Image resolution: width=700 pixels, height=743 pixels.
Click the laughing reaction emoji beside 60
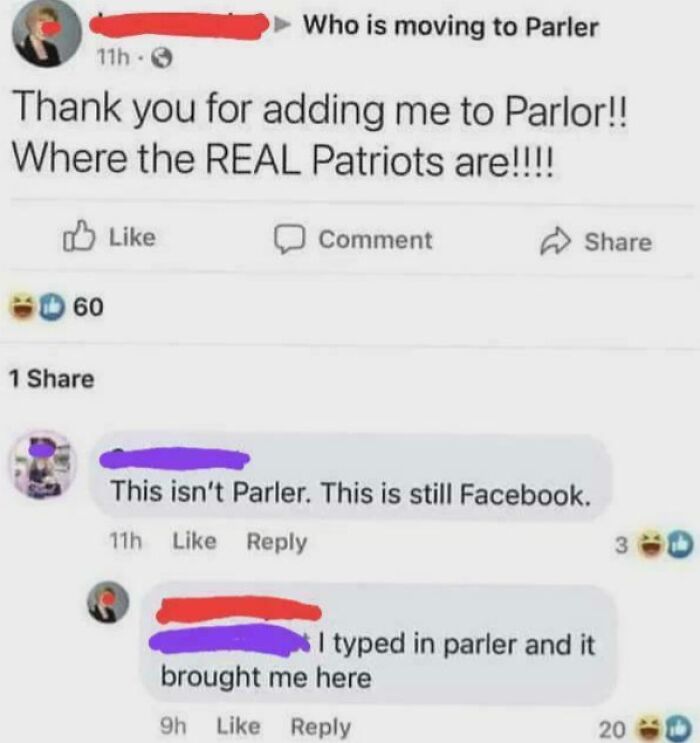tap(22, 308)
